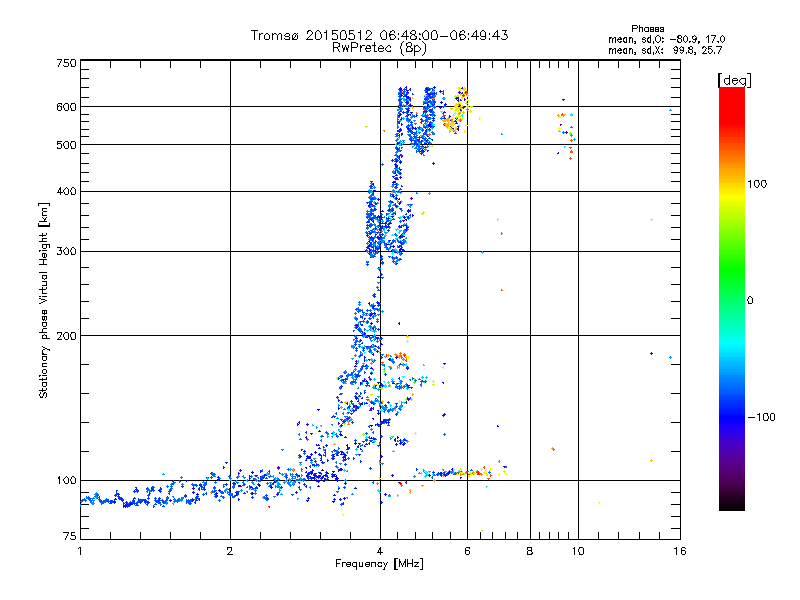This screenshot has height=600, width=800.
Task: Click the y-axis tick label '300'
Action: (x=67, y=252)
